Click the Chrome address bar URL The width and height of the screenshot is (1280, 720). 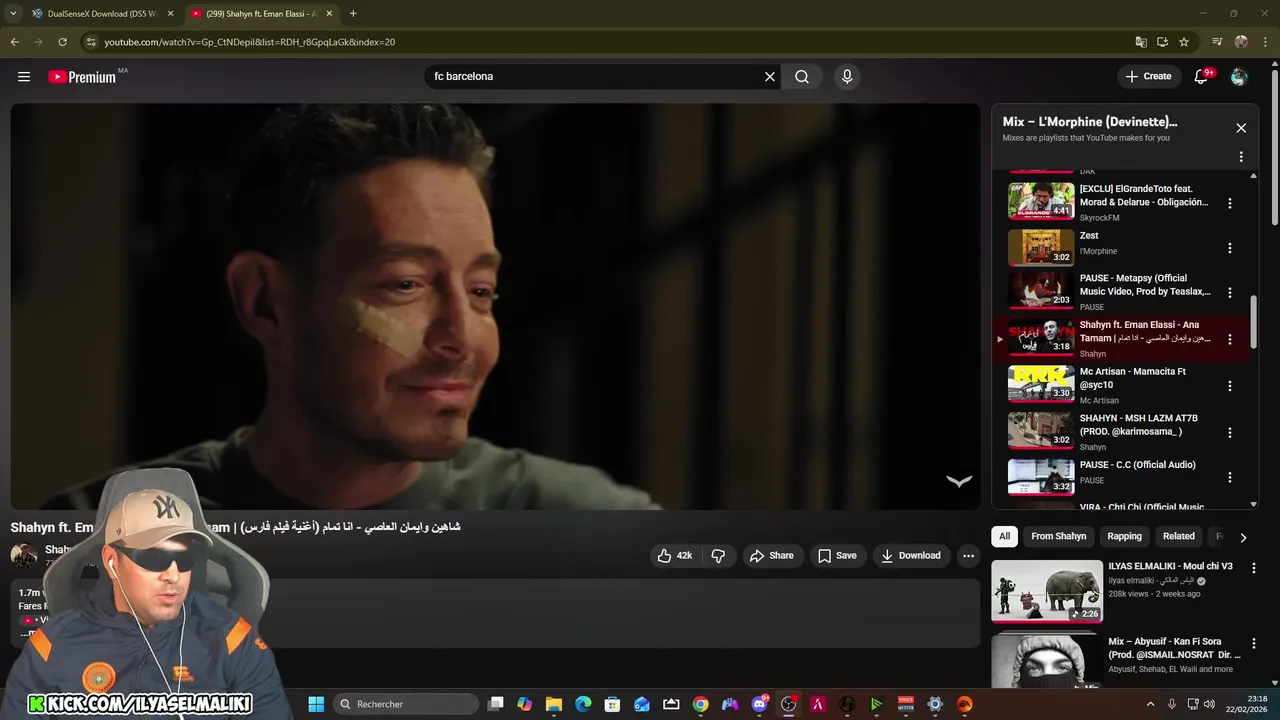coord(250,42)
